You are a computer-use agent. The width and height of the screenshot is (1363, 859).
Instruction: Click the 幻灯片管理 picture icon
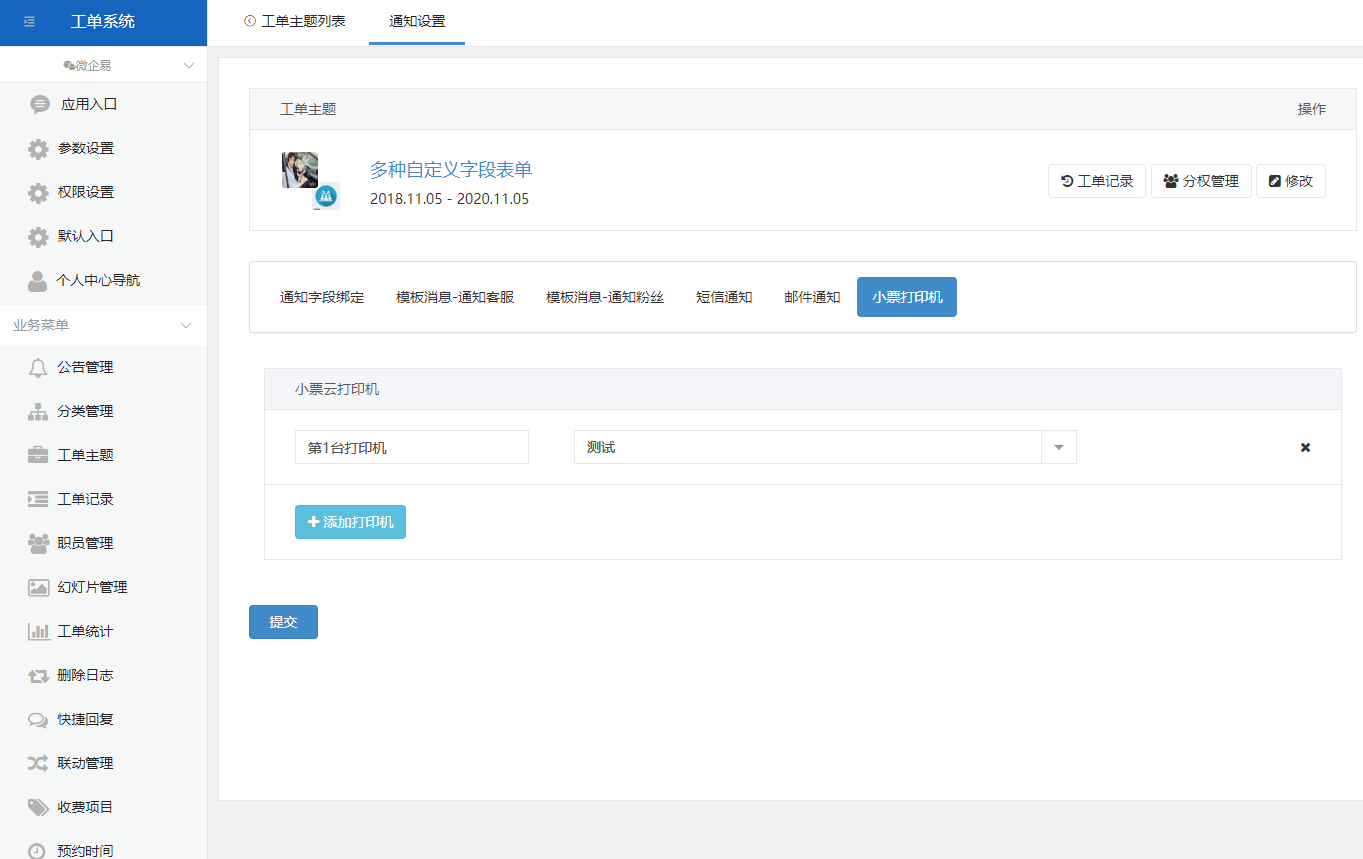coord(38,587)
